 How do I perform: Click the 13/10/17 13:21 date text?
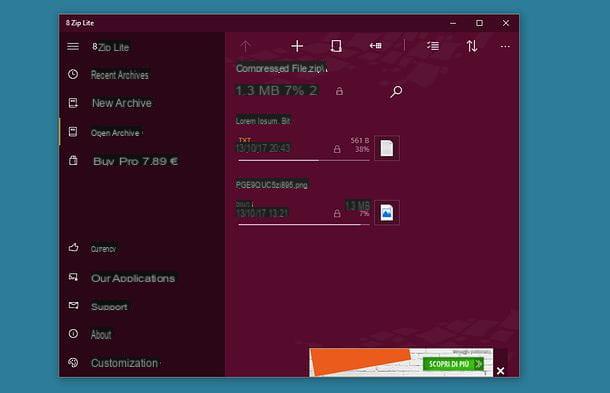pos(262,213)
